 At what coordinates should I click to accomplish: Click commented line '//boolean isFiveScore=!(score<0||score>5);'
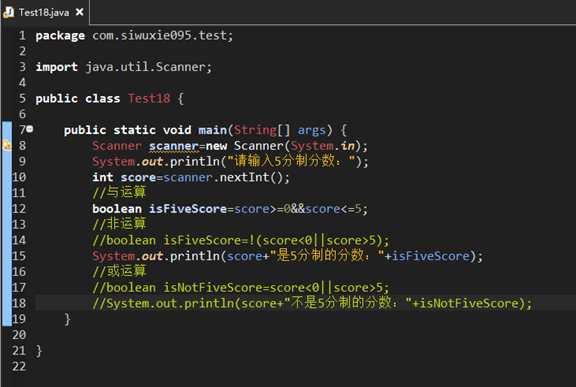[241, 240]
